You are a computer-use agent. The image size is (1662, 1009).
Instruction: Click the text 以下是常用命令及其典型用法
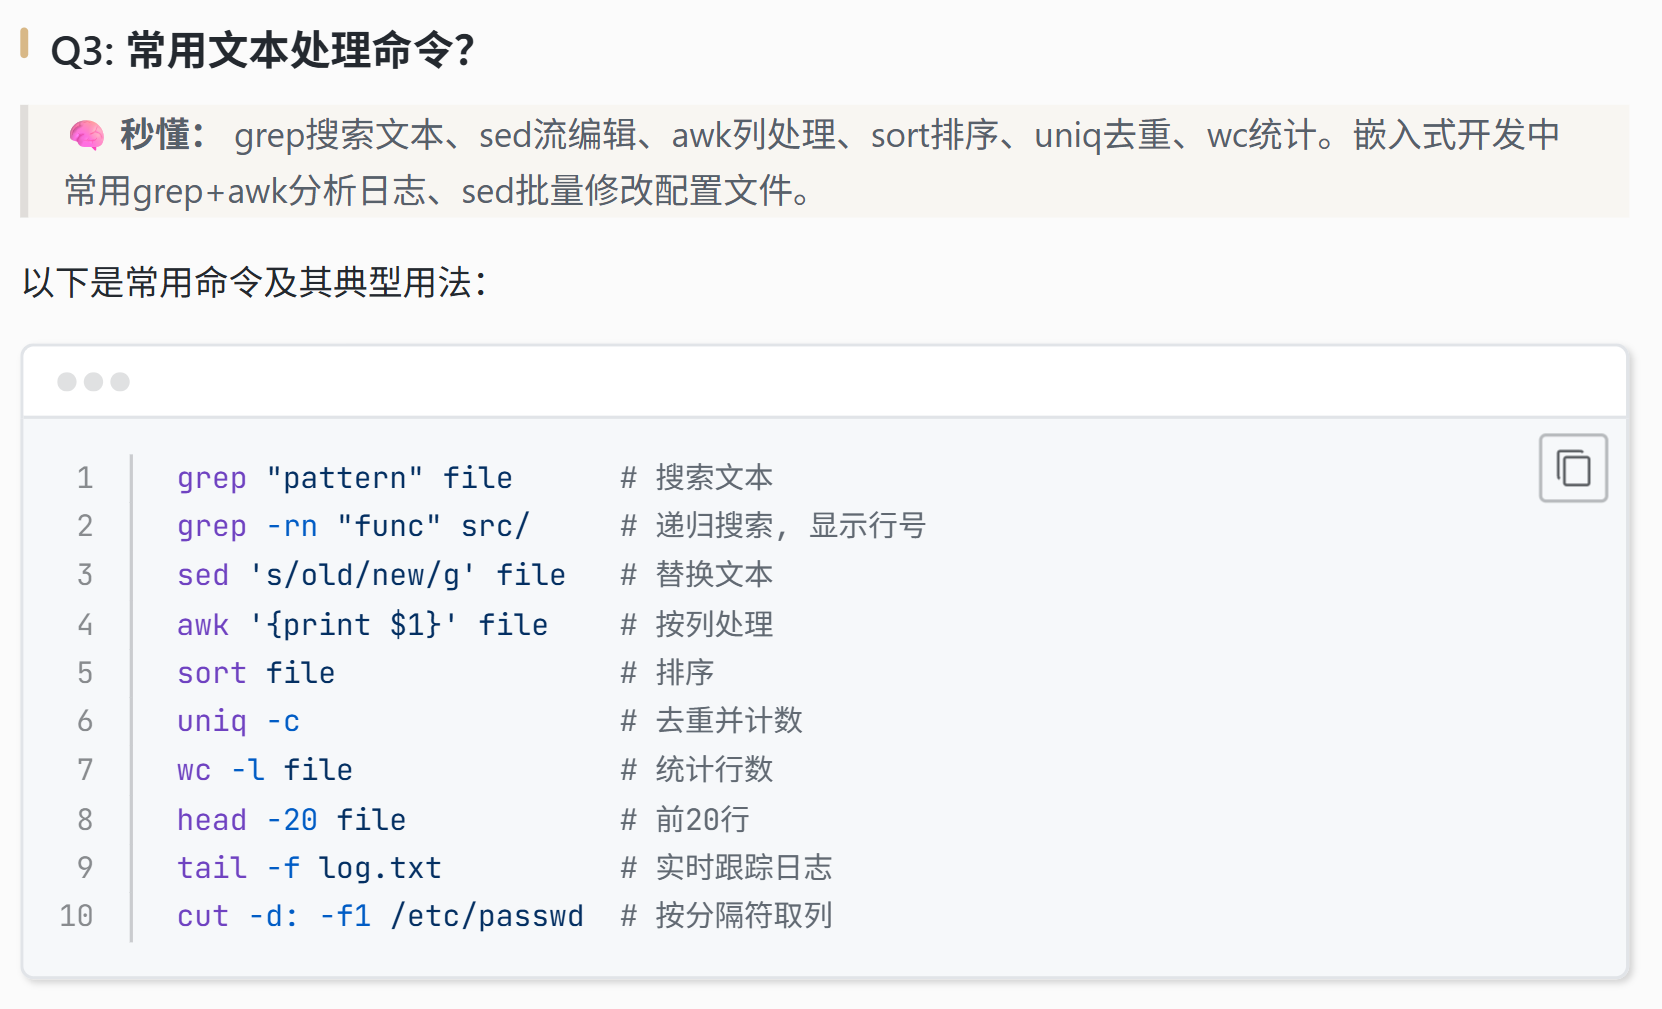[254, 283]
